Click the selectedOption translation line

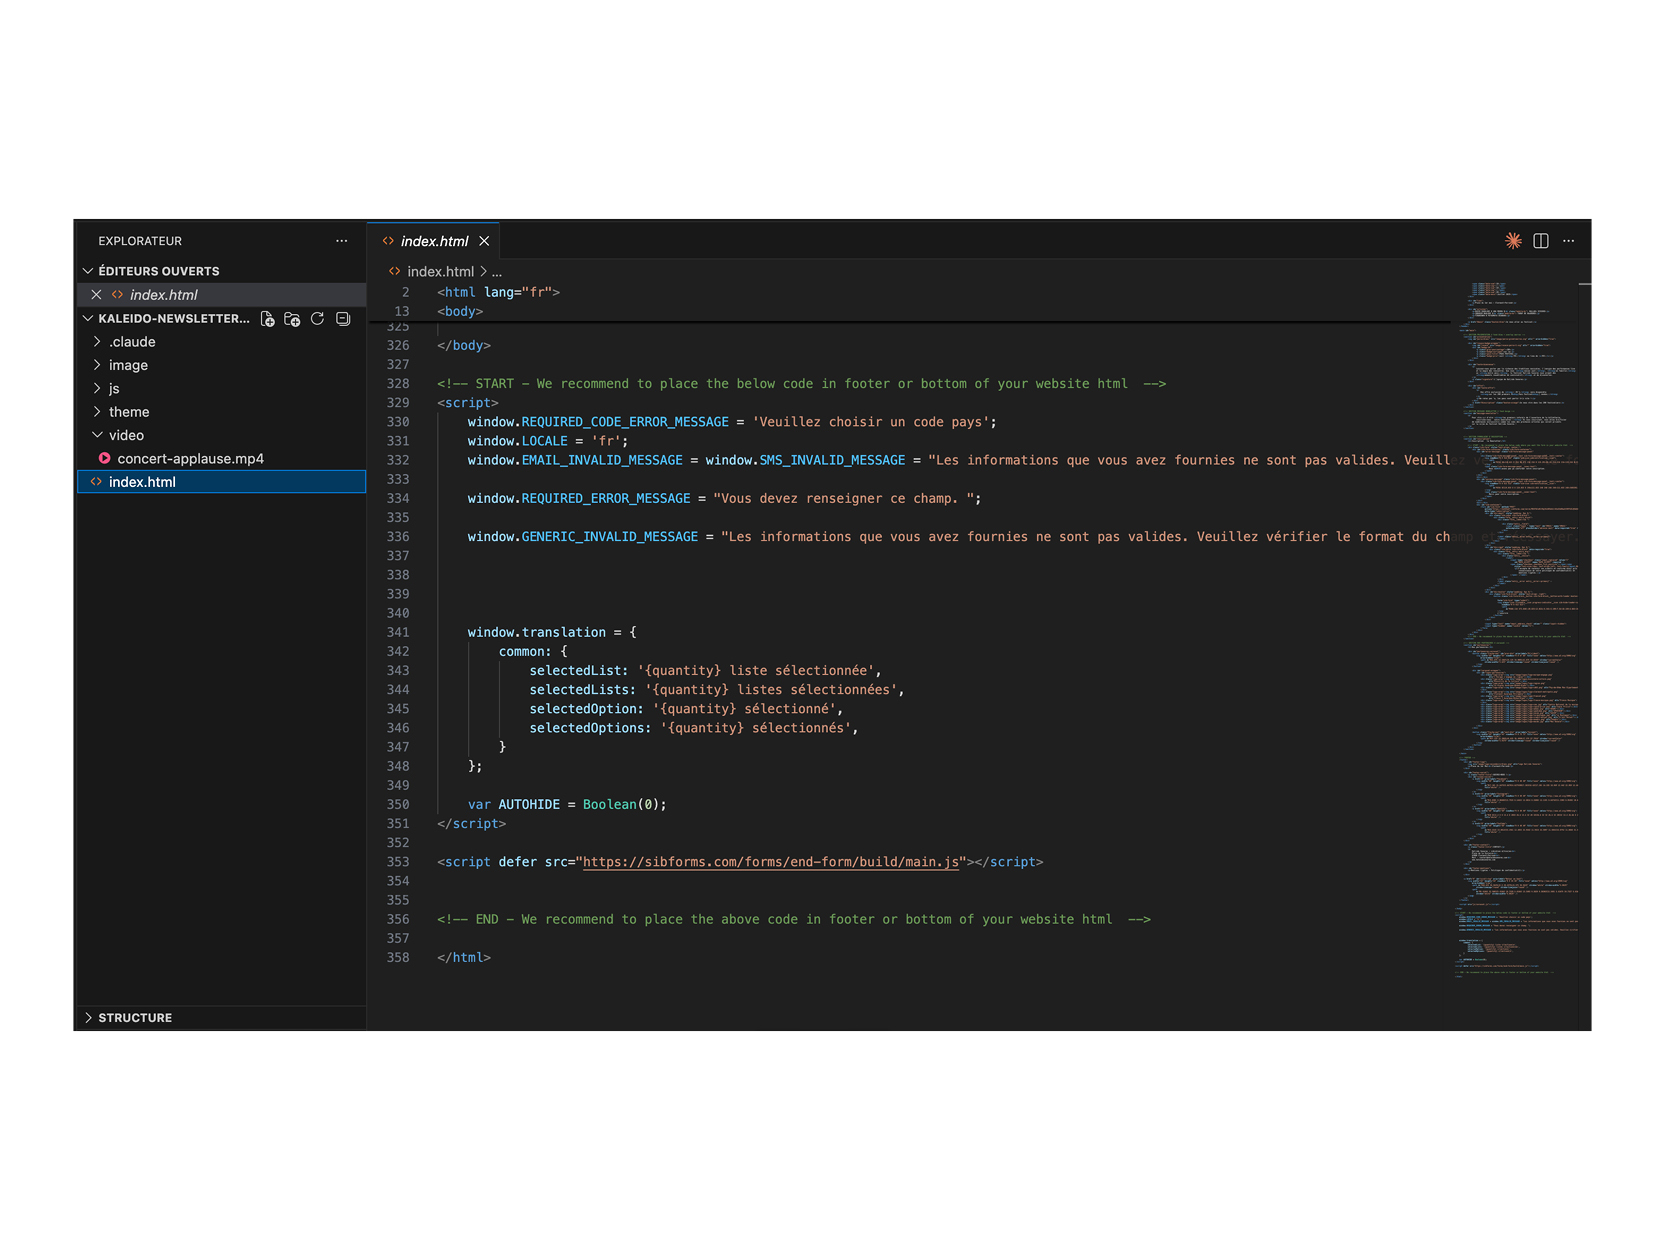click(687, 709)
